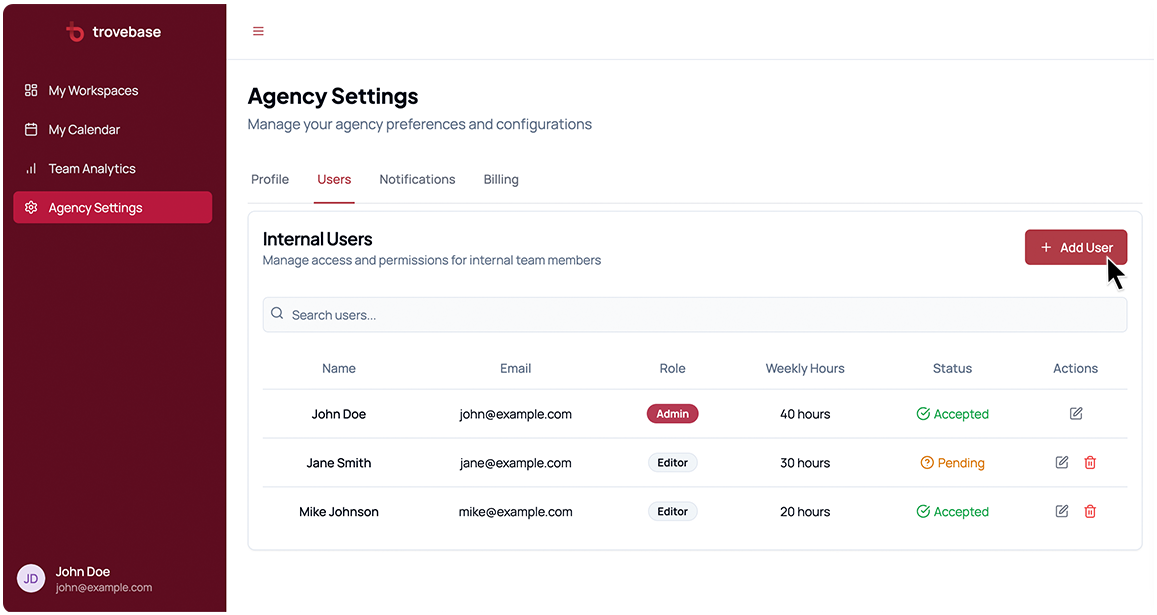Click the Add User button
Viewport: 1157px width, 615px height.
click(1076, 247)
